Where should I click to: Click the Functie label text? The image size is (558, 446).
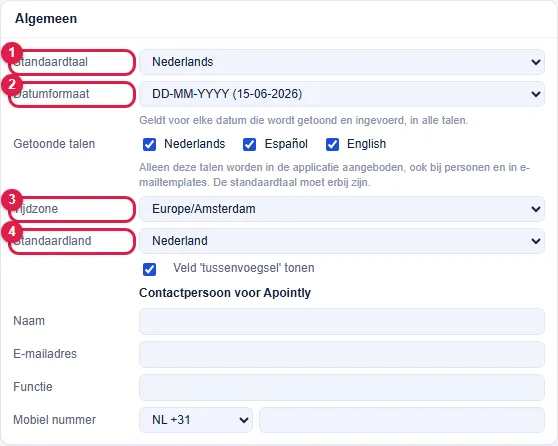click(x=33, y=387)
